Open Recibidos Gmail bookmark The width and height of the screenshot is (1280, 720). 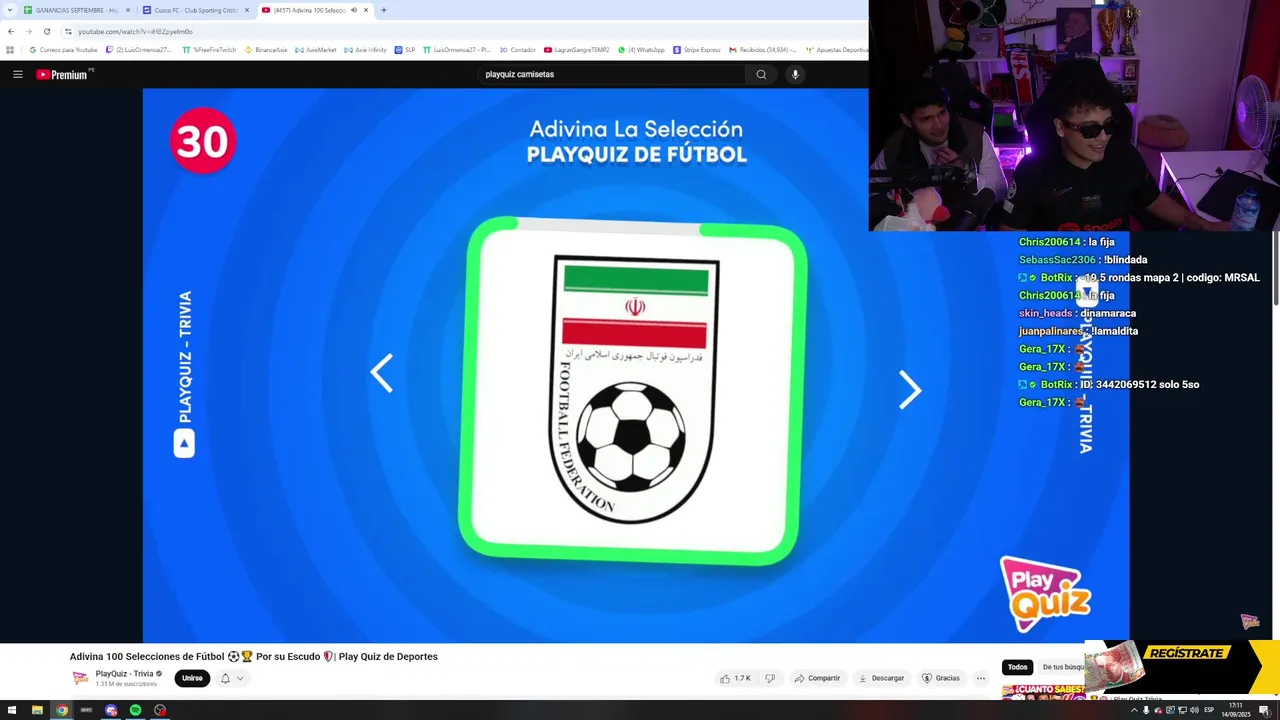pyautogui.click(x=763, y=49)
